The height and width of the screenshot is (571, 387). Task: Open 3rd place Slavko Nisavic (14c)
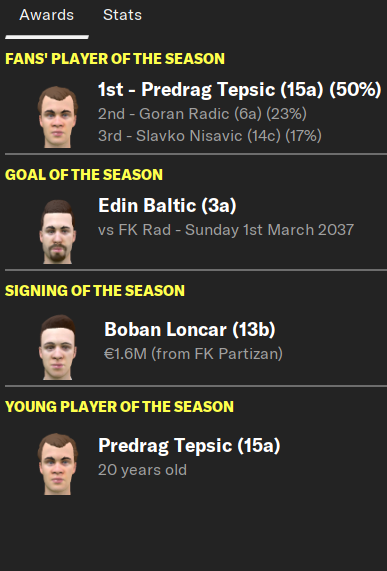coord(210,136)
